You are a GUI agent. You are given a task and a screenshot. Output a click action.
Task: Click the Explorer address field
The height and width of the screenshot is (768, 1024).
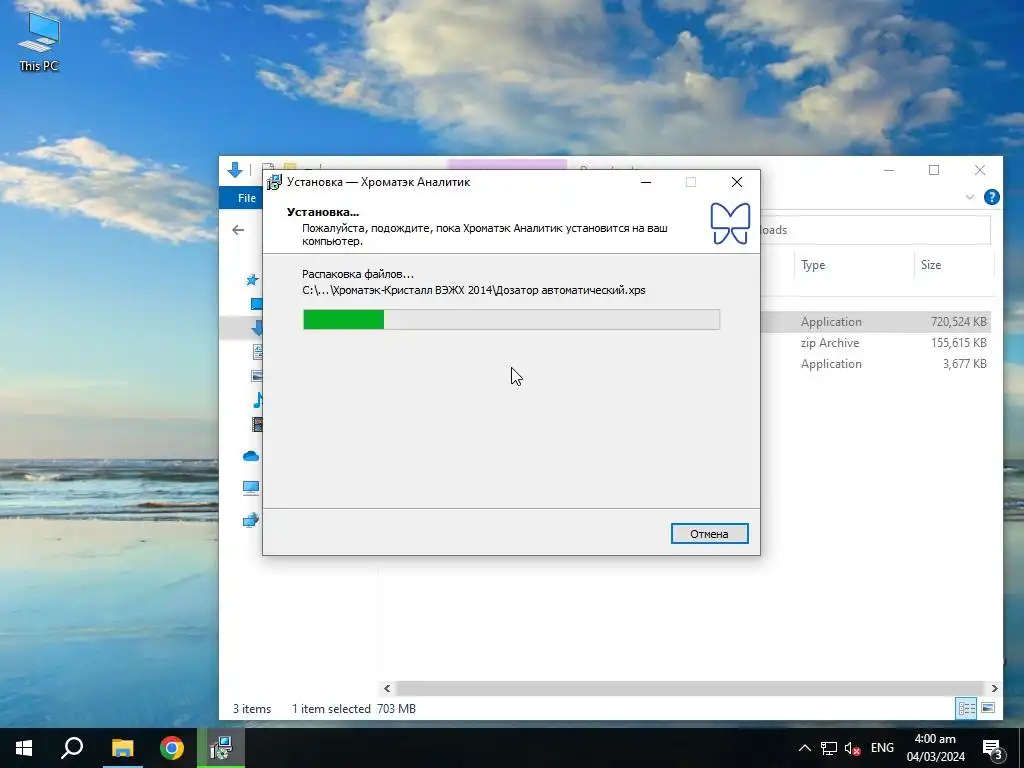(x=875, y=230)
